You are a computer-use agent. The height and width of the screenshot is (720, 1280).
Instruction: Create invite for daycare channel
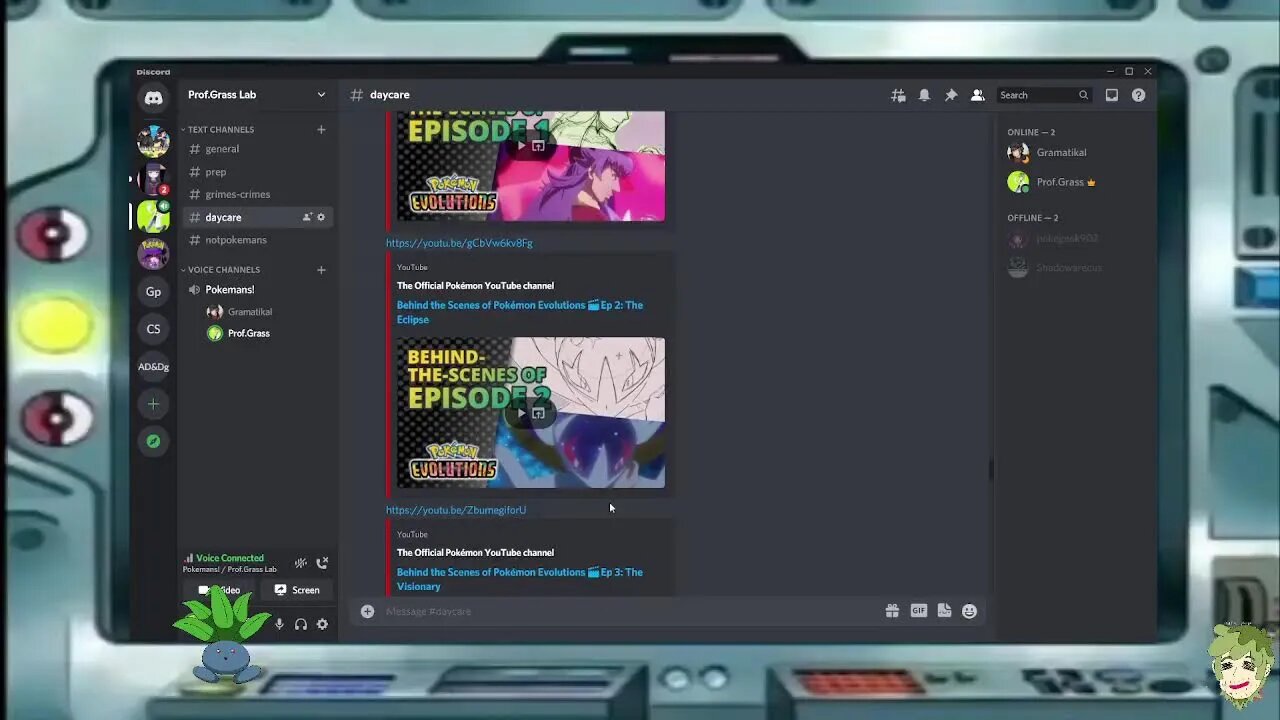pos(307,217)
